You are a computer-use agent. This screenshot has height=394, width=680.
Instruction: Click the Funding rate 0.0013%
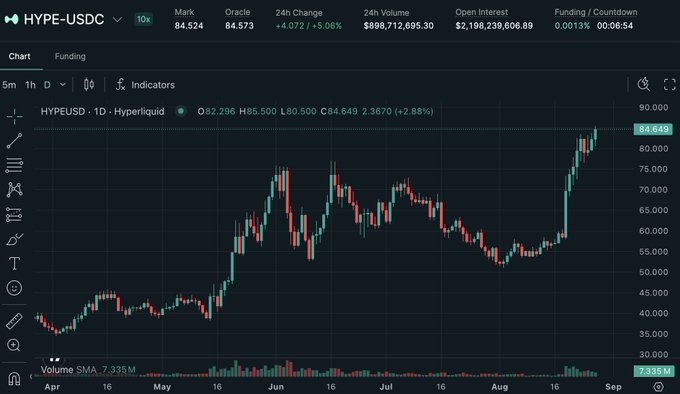[x=572, y=26]
